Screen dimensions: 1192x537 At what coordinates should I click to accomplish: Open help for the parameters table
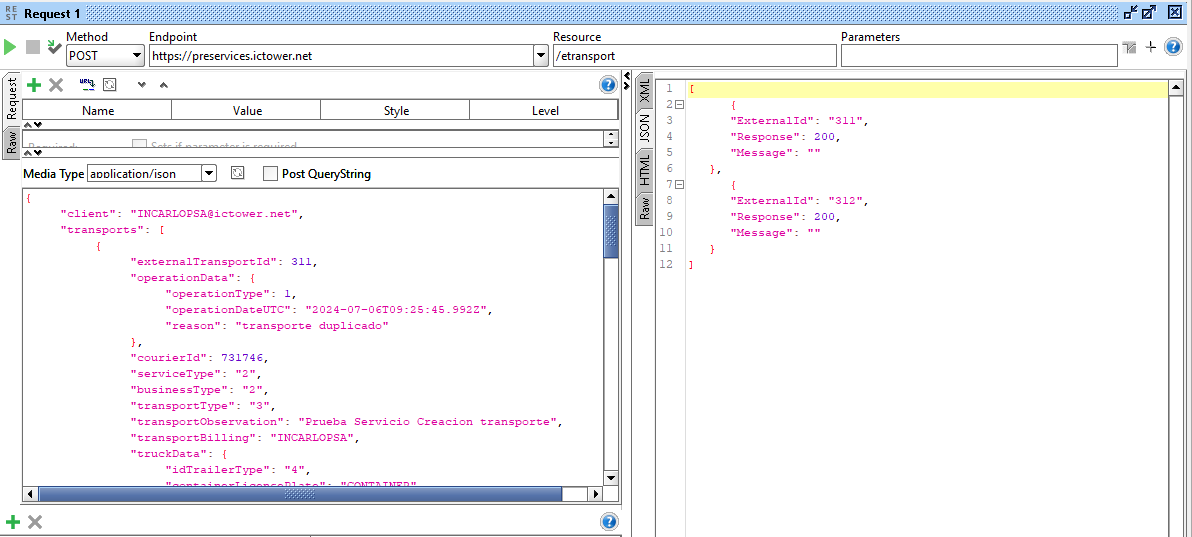[x=607, y=84]
